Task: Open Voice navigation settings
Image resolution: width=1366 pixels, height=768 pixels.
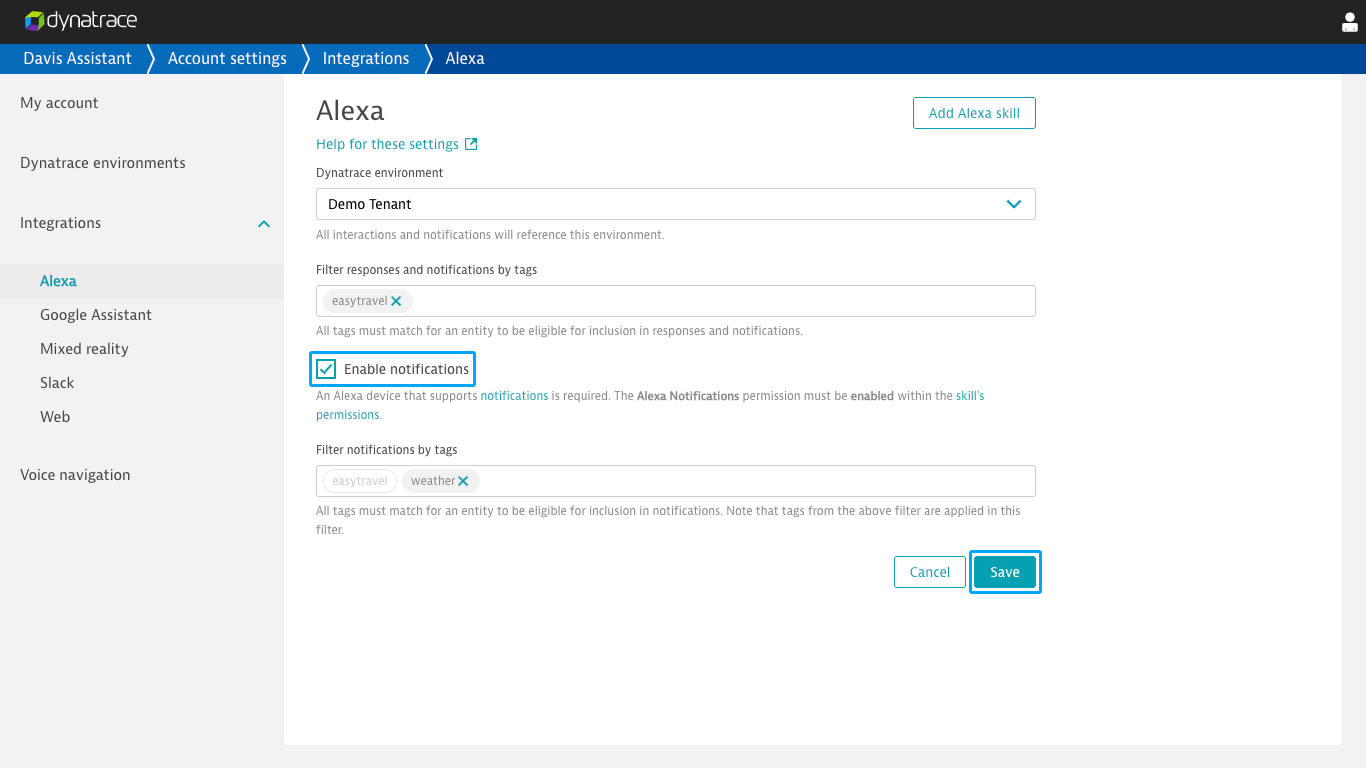Action: pos(75,475)
